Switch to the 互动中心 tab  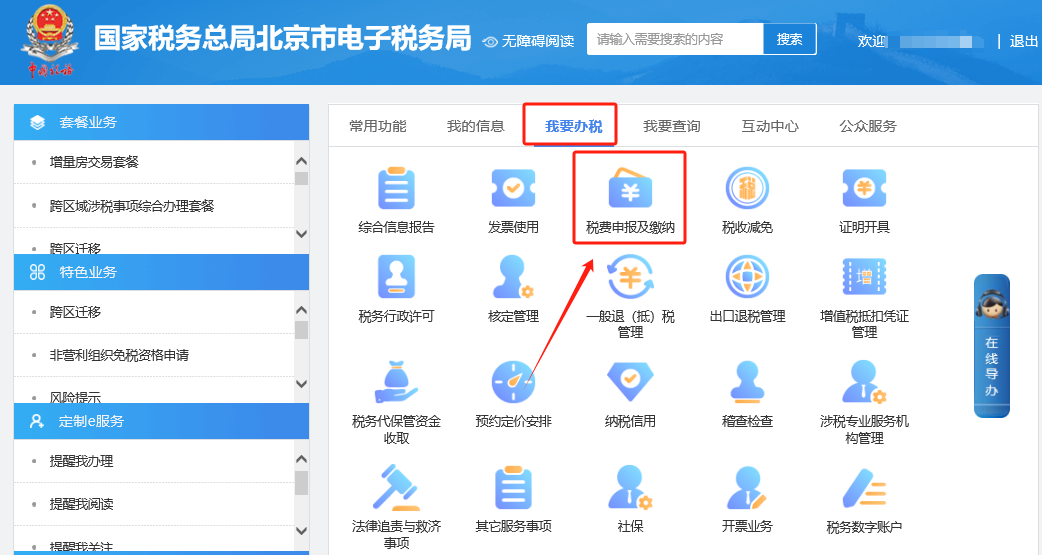click(770, 126)
